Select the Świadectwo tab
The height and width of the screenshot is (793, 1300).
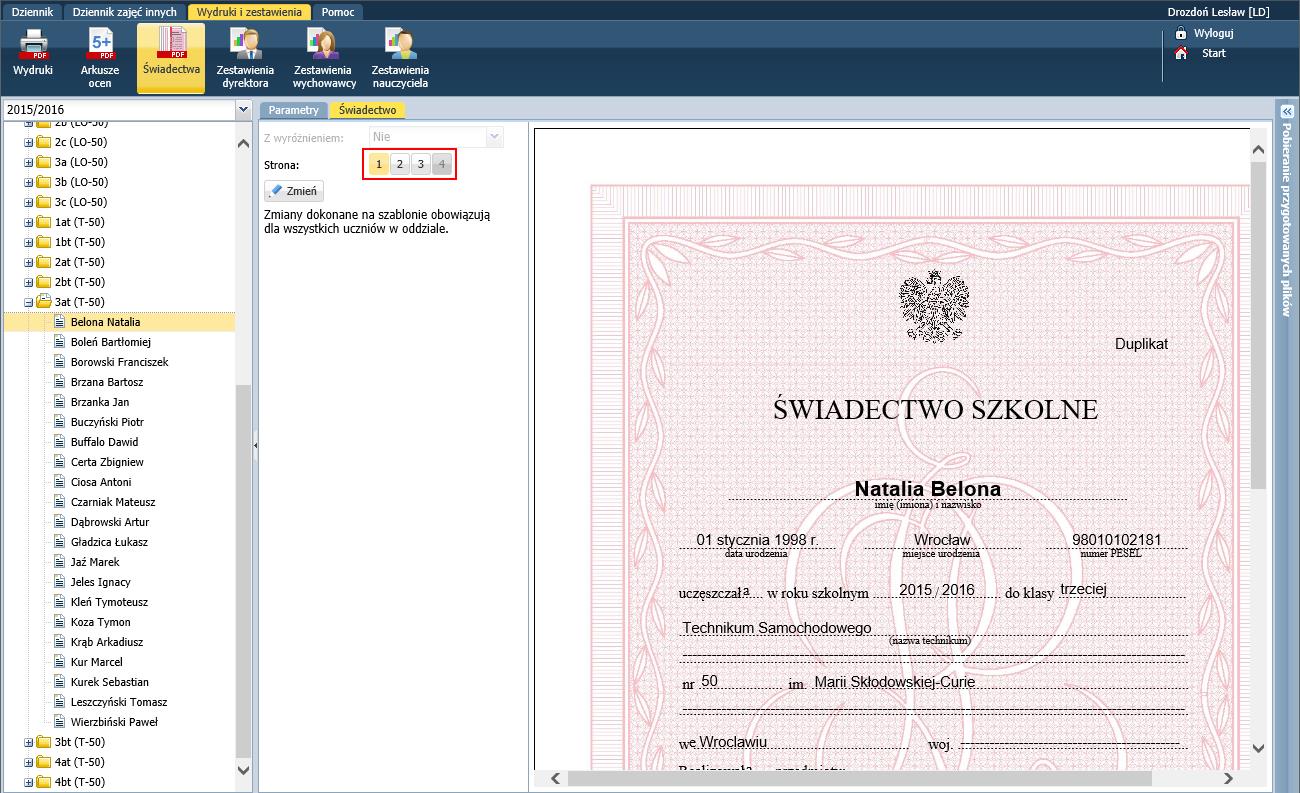coord(368,110)
